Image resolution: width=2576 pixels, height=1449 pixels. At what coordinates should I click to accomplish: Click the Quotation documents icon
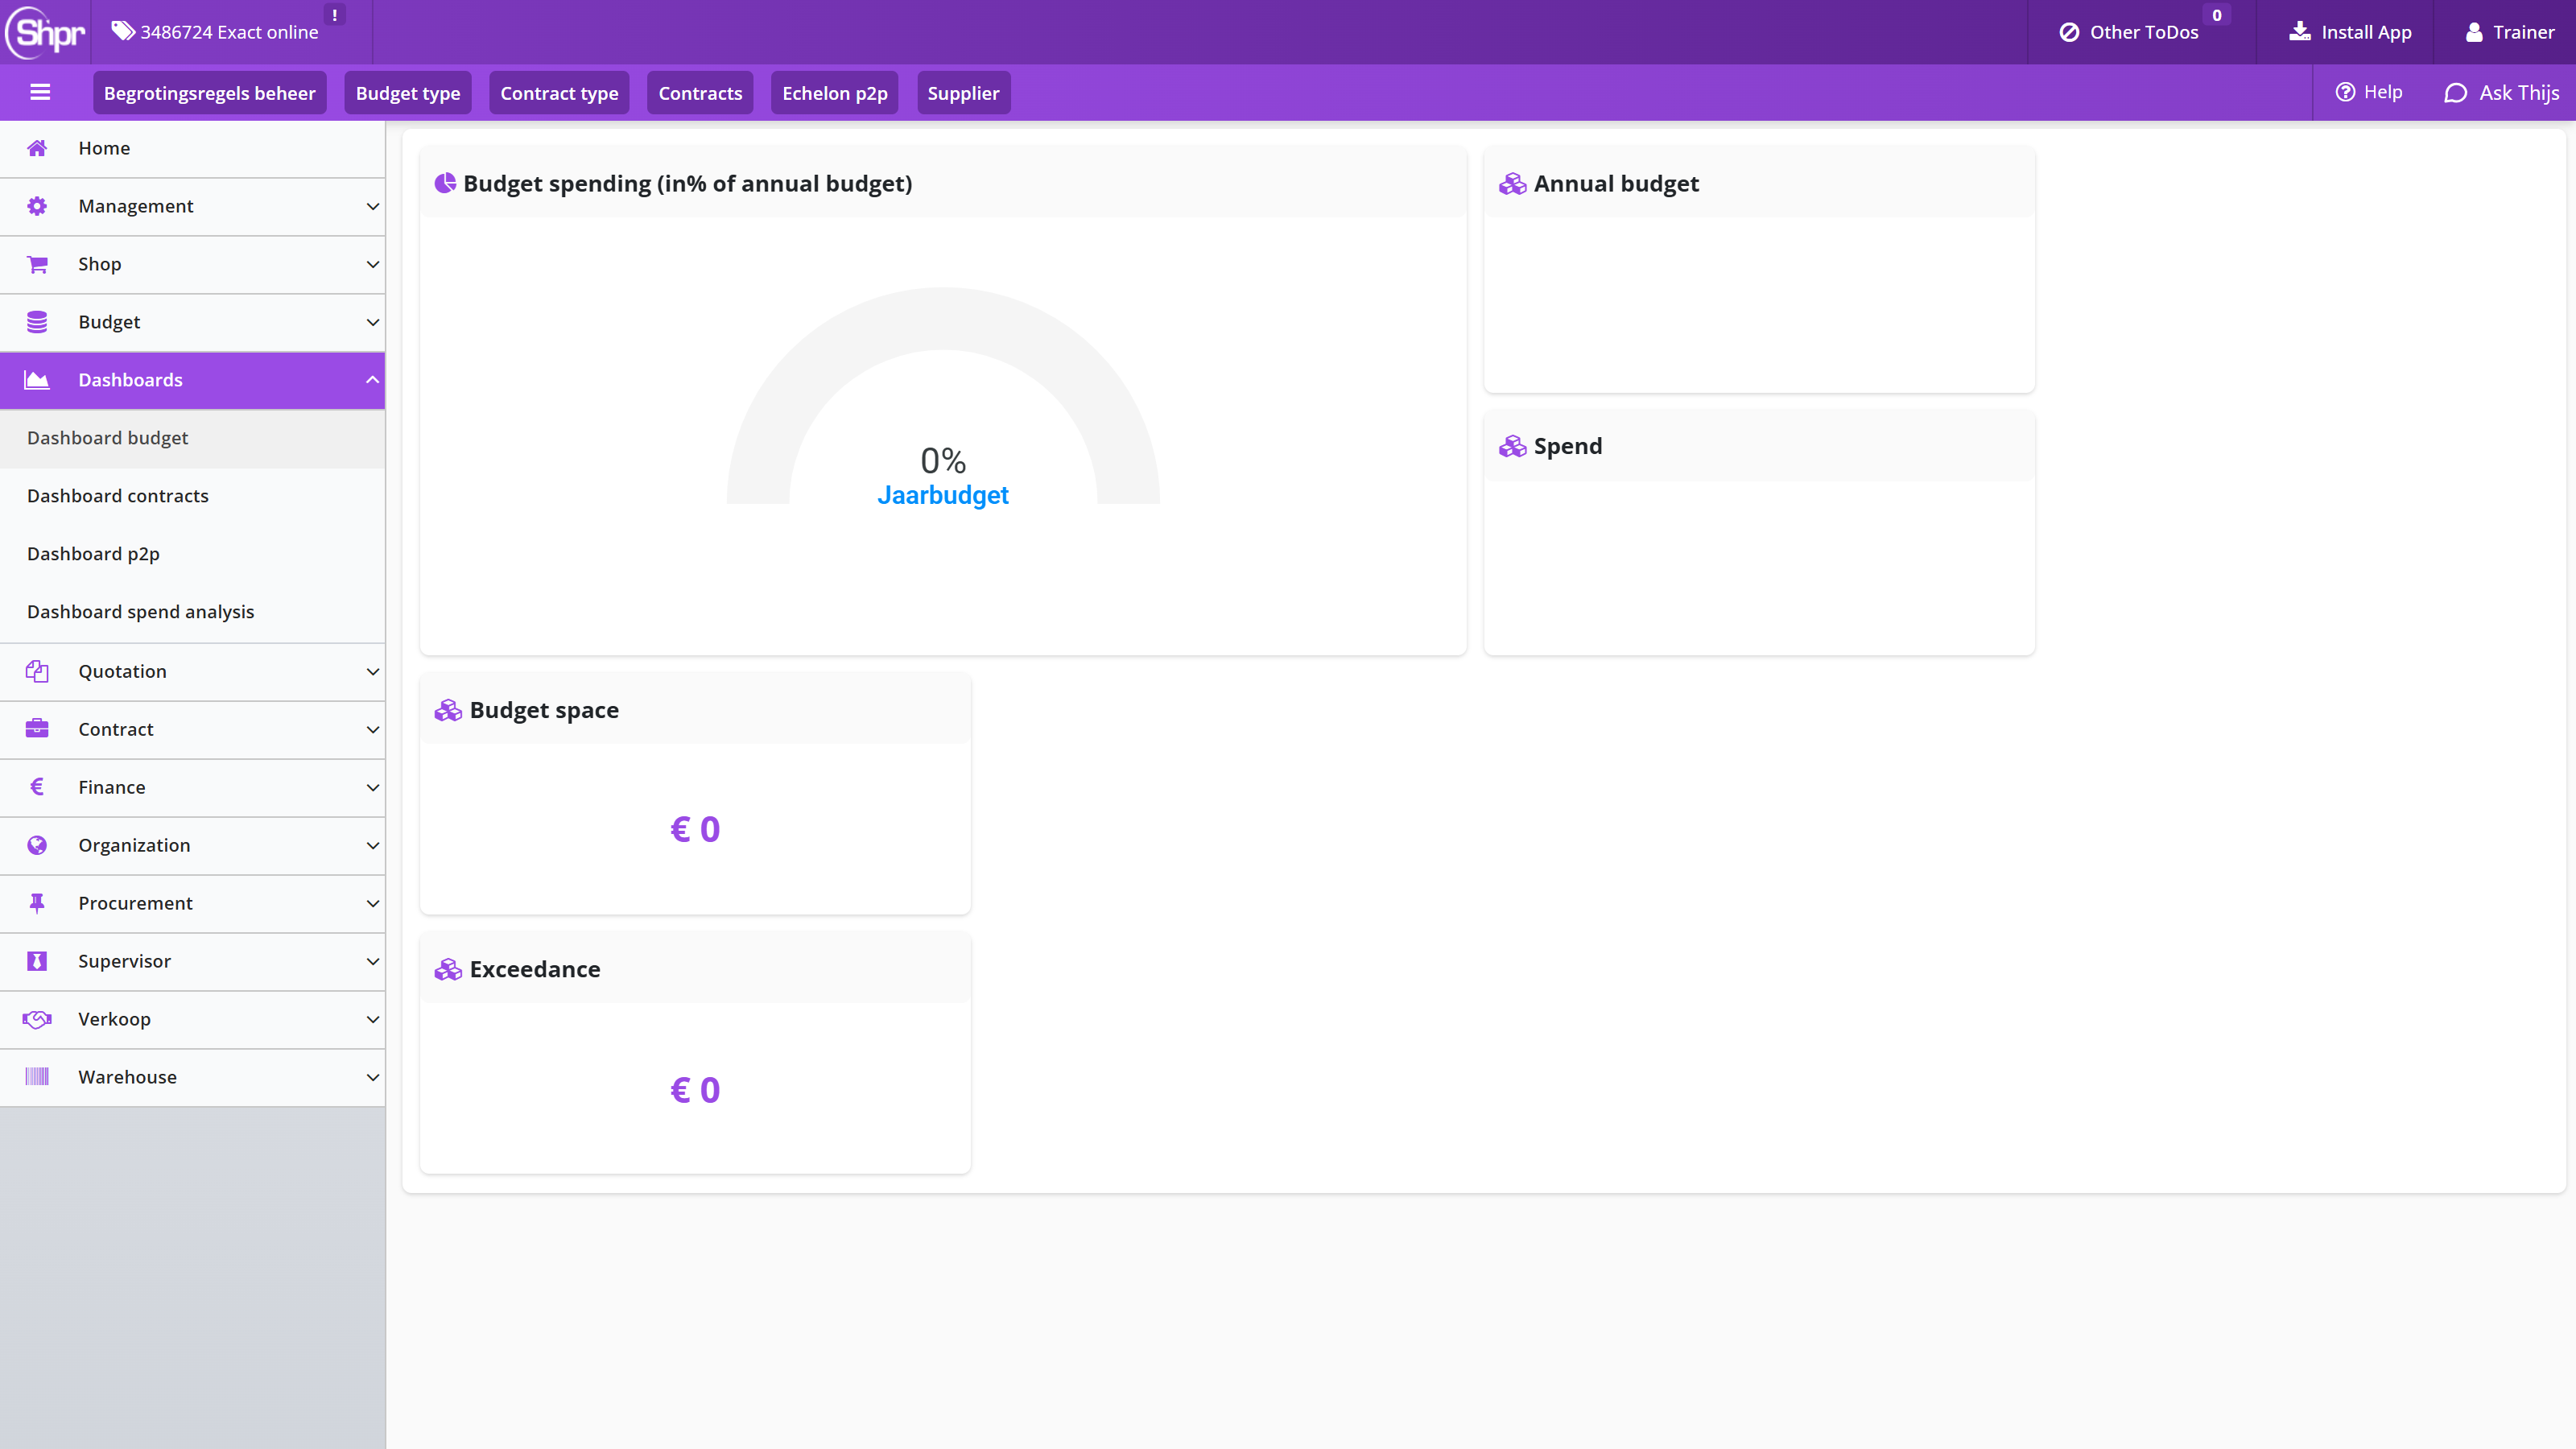[37, 671]
